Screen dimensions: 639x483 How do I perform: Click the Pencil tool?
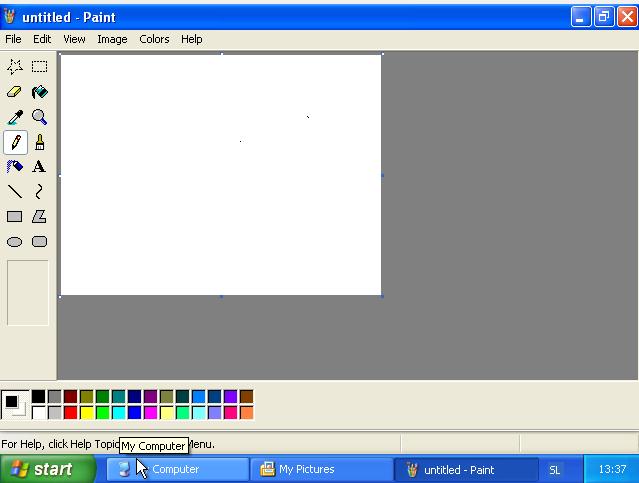[15, 142]
